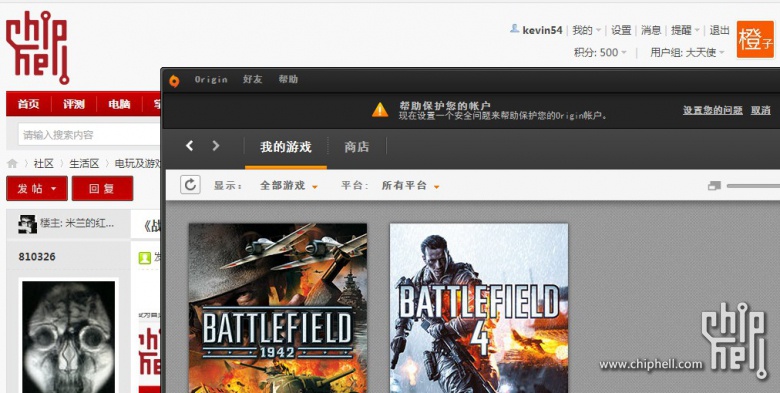This screenshot has width=780, height=393.
Task: Click the 回复 button on the forum
Action: pos(102,189)
